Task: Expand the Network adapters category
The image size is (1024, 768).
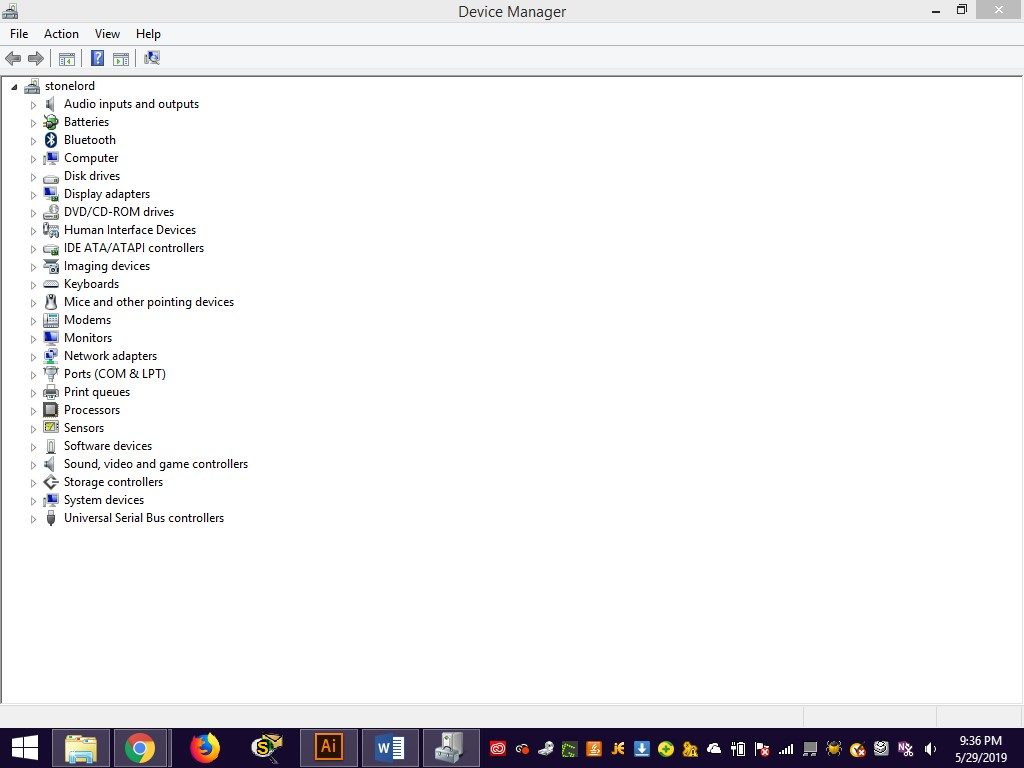Action: click(33, 357)
